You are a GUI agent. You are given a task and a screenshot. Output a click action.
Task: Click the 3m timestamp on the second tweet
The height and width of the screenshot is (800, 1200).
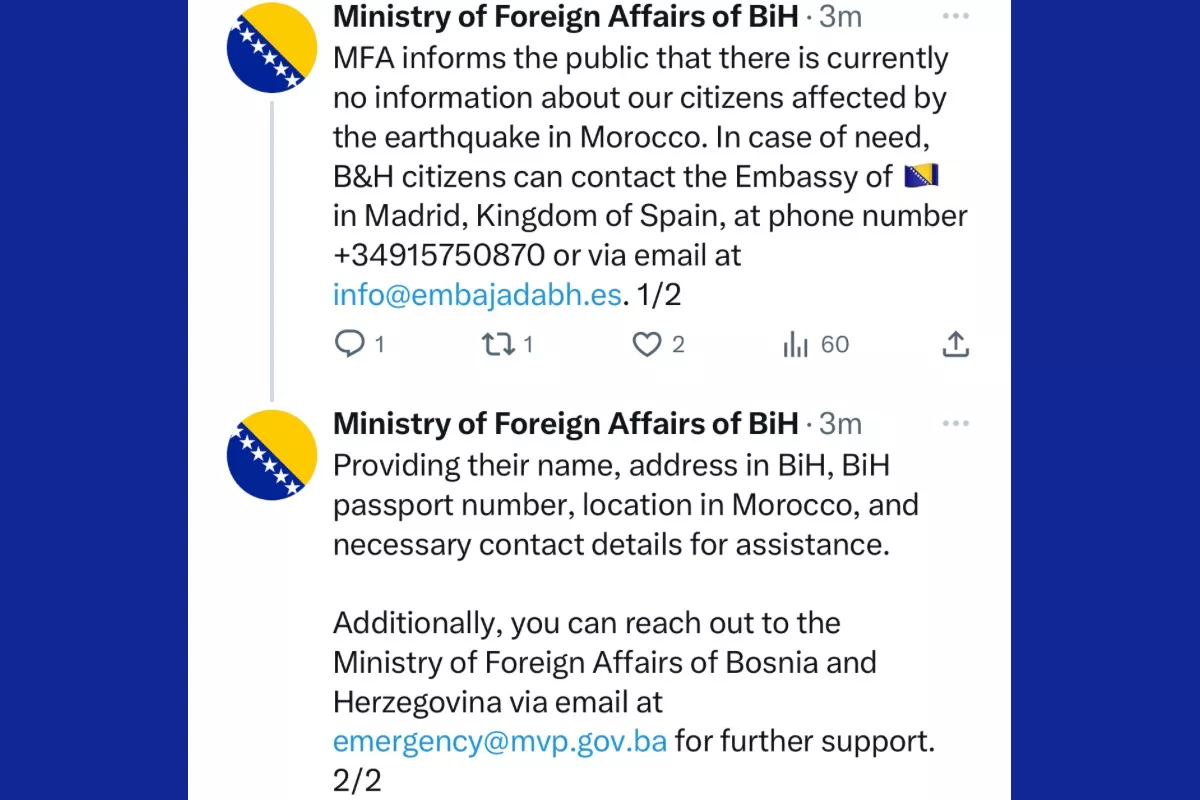(x=840, y=424)
